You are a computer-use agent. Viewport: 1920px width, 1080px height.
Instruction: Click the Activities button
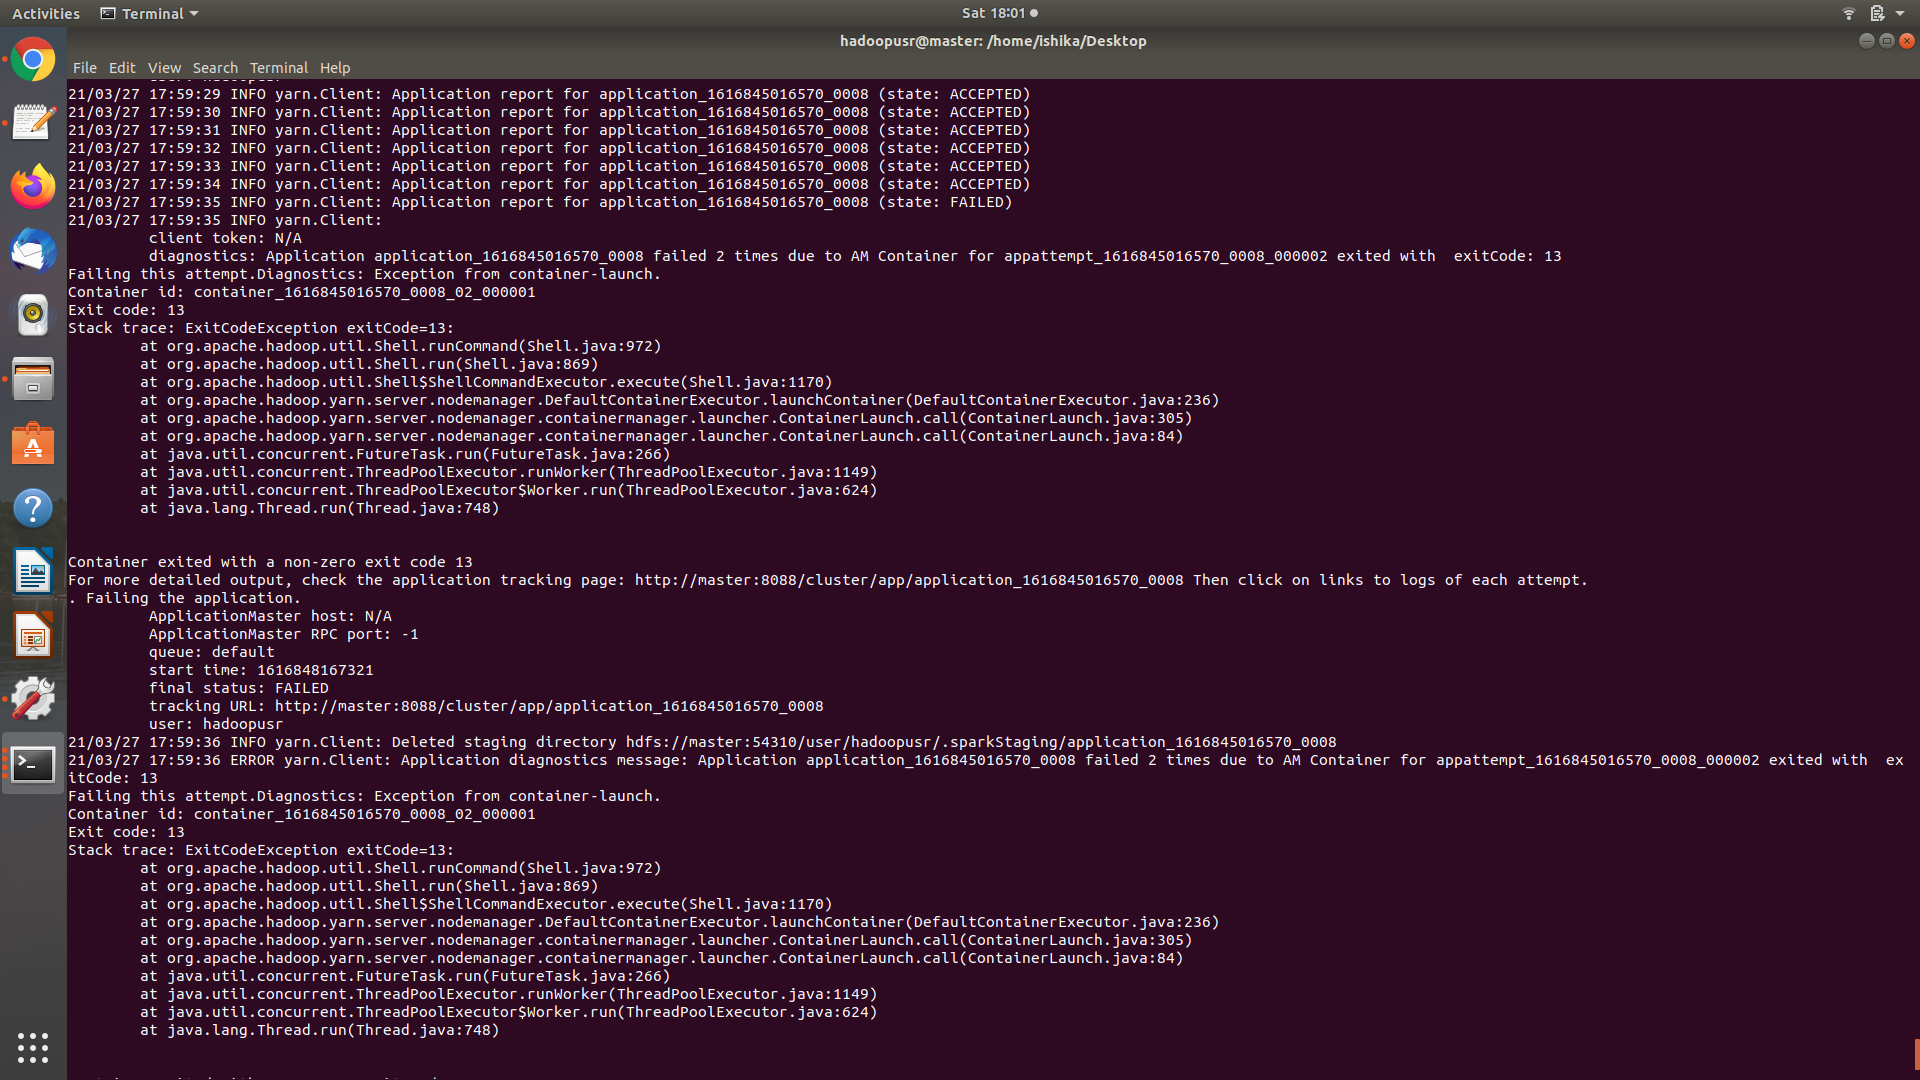click(x=46, y=13)
